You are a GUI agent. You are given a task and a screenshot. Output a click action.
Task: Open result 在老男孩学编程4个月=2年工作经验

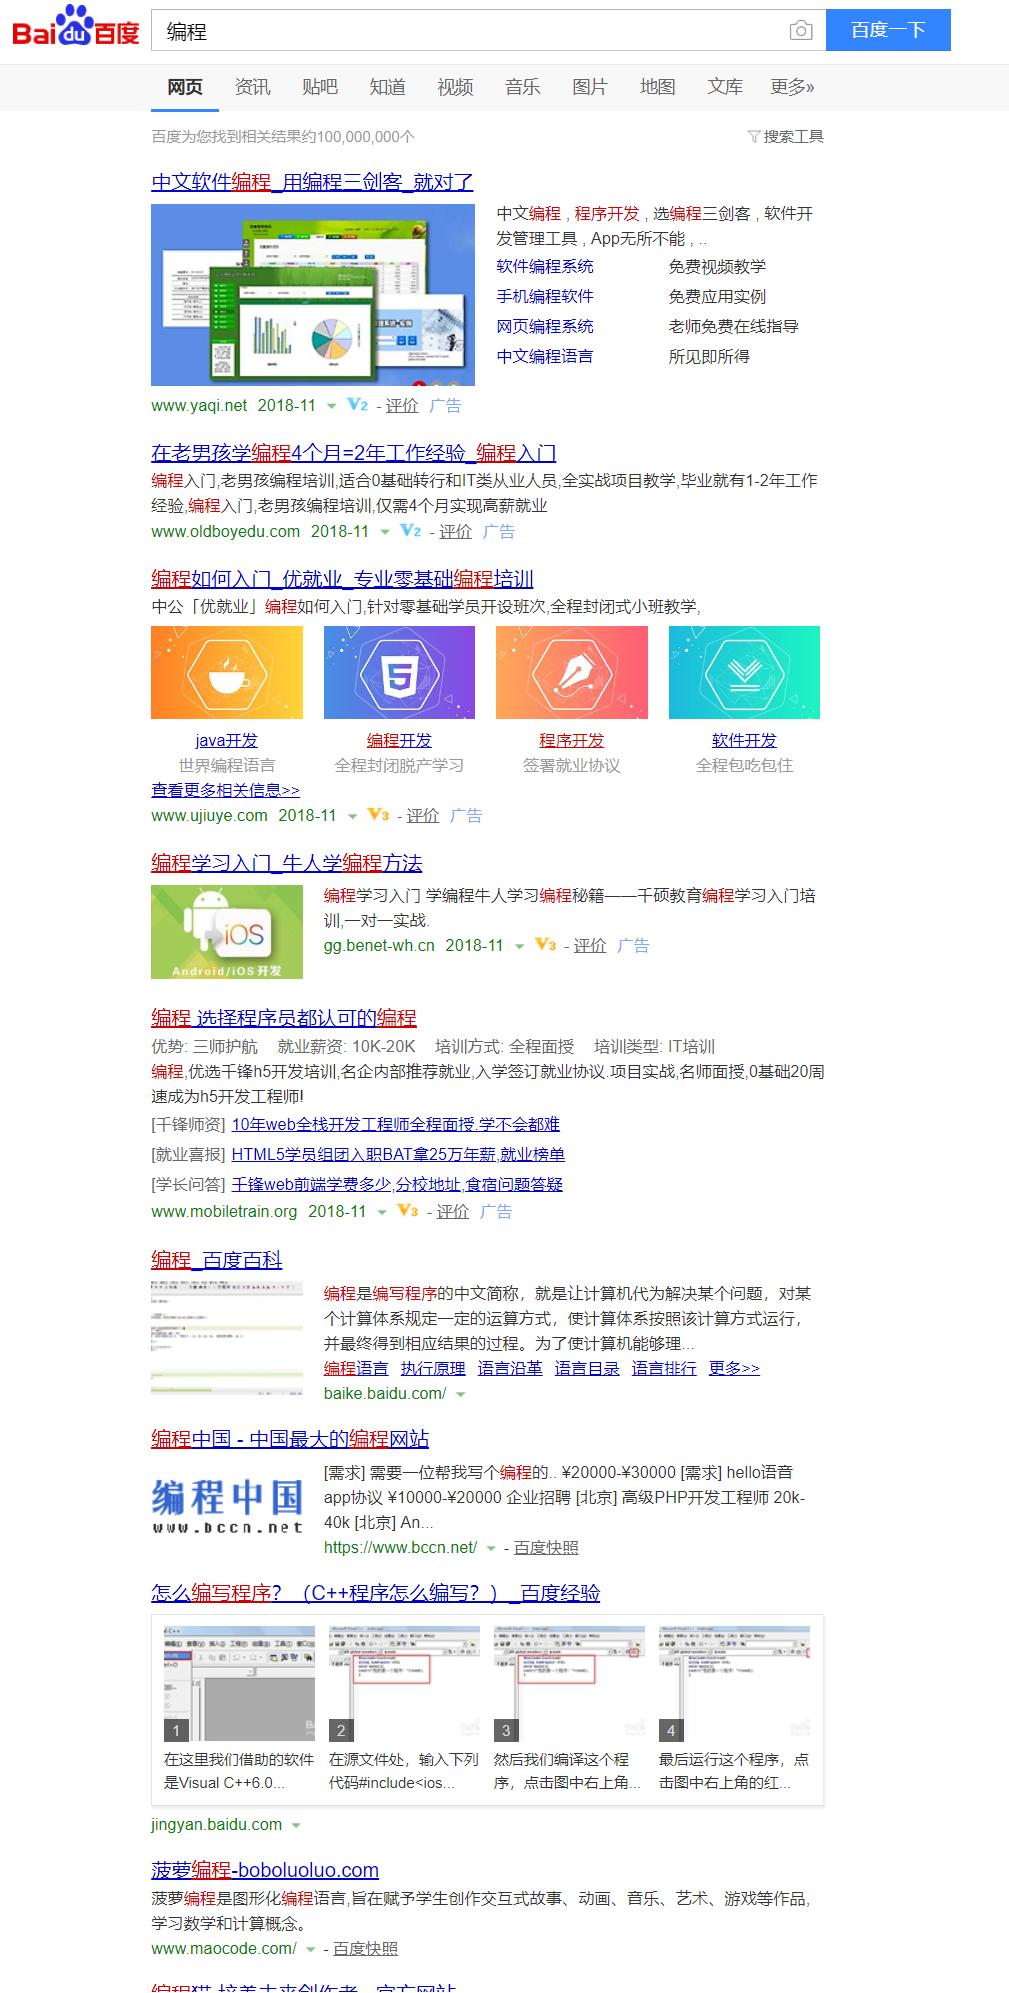(354, 453)
